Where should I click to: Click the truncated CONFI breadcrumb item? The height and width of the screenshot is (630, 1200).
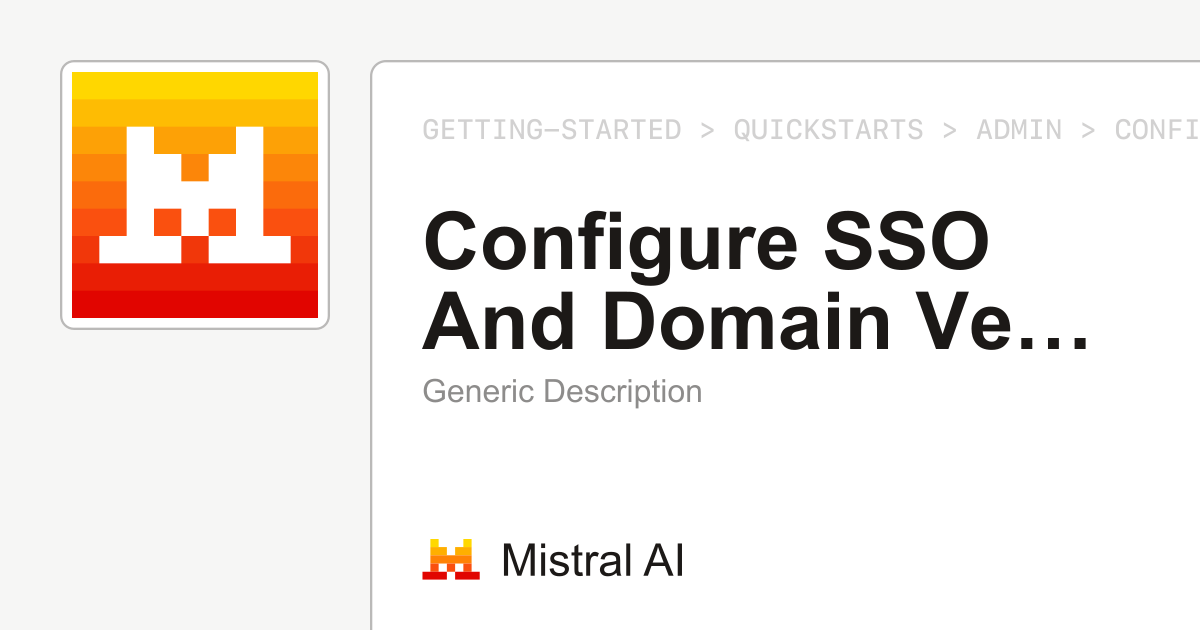coord(1157,130)
